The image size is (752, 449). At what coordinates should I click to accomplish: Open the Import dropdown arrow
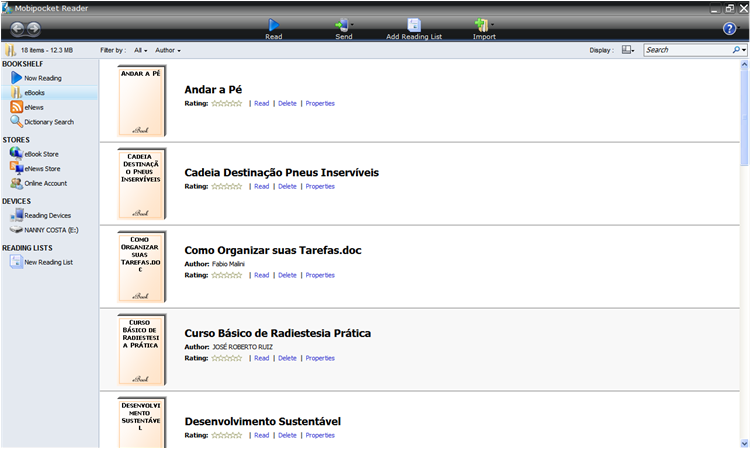click(x=493, y=24)
